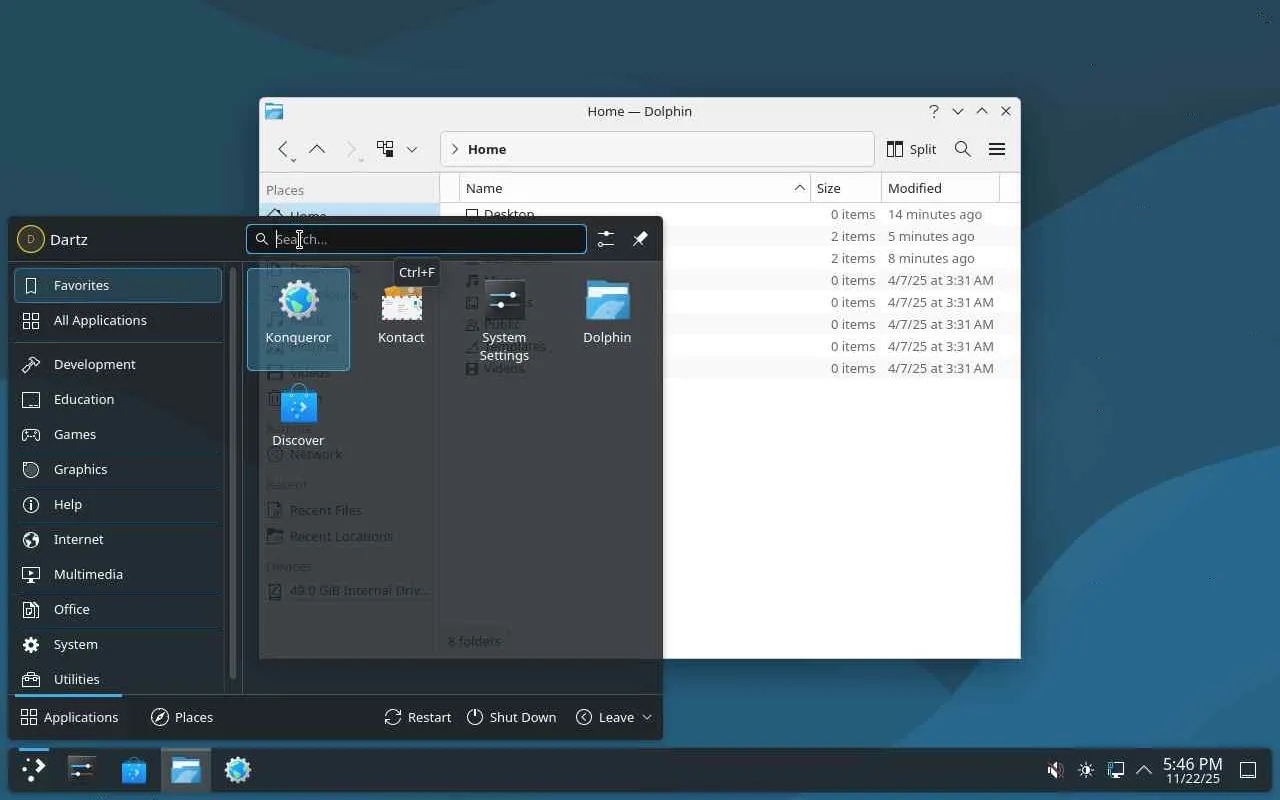Open launcher configure settings icon
This screenshot has height=800, width=1280.
point(606,239)
